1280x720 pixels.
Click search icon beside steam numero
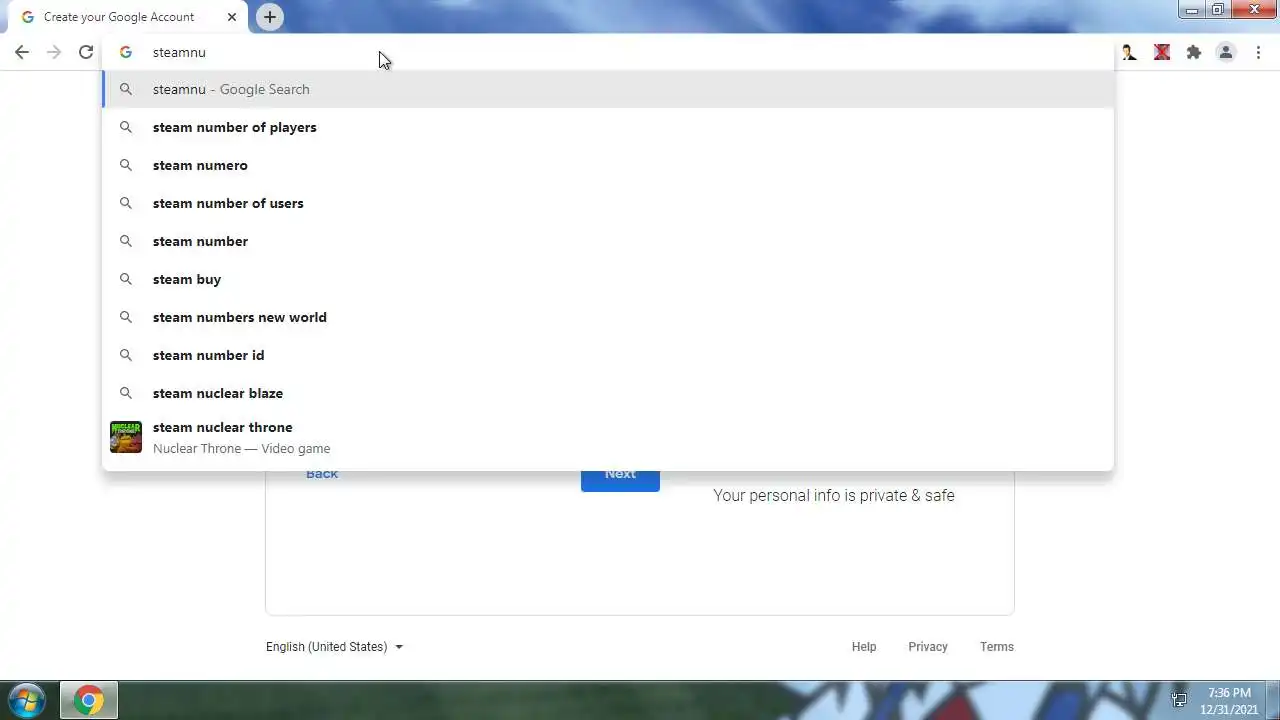pos(126,165)
